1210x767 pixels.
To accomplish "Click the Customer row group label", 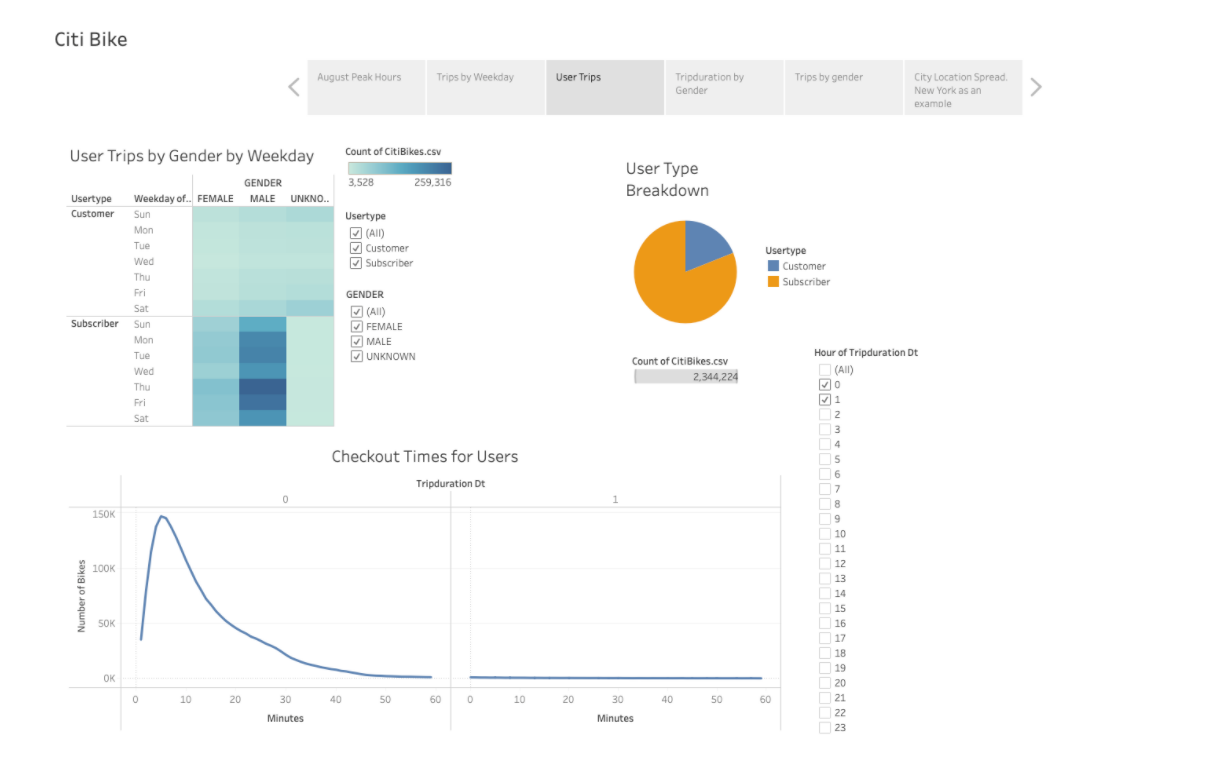I will [93, 214].
